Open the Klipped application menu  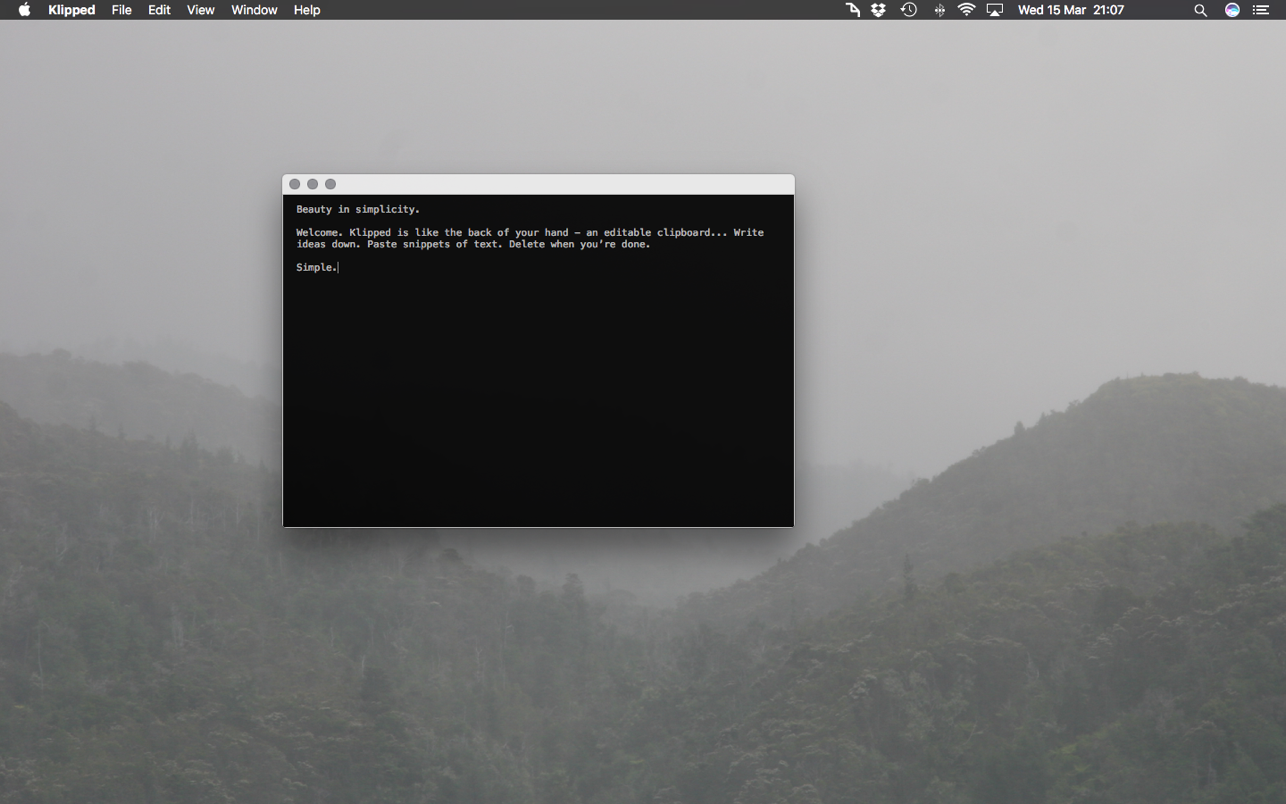click(x=71, y=10)
